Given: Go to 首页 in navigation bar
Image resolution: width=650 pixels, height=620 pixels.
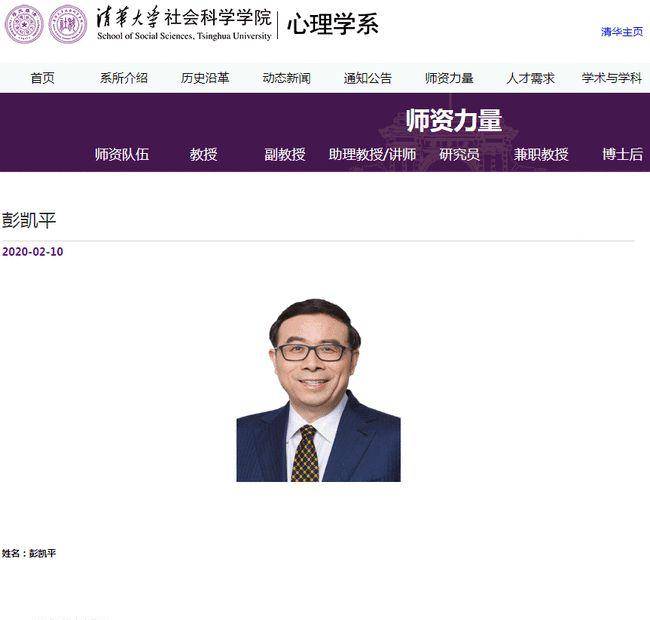Looking at the screenshot, I should (42, 78).
